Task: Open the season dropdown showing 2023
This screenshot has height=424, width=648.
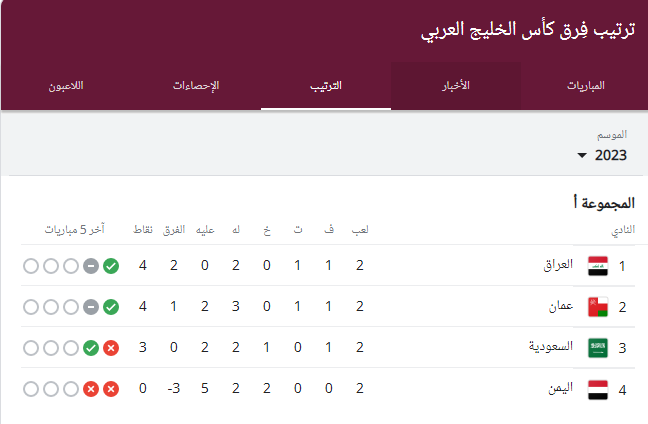Action: click(x=608, y=155)
